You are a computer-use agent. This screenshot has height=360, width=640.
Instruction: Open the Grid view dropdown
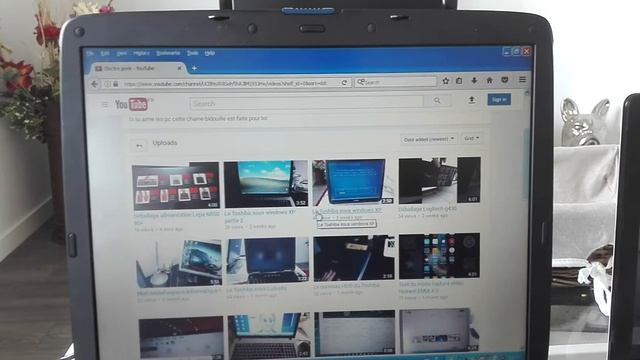(x=471, y=138)
